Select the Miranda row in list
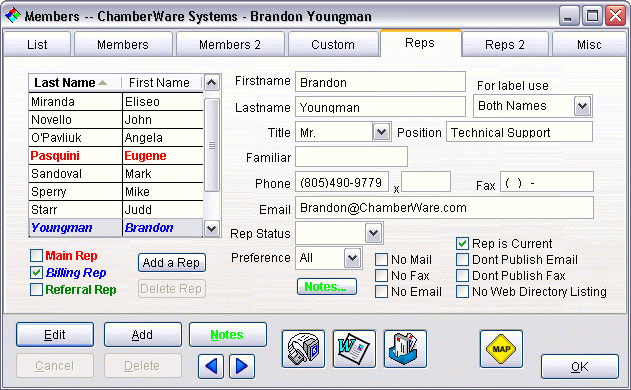Image resolution: width=631 pixels, height=390 pixels. click(116, 101)
